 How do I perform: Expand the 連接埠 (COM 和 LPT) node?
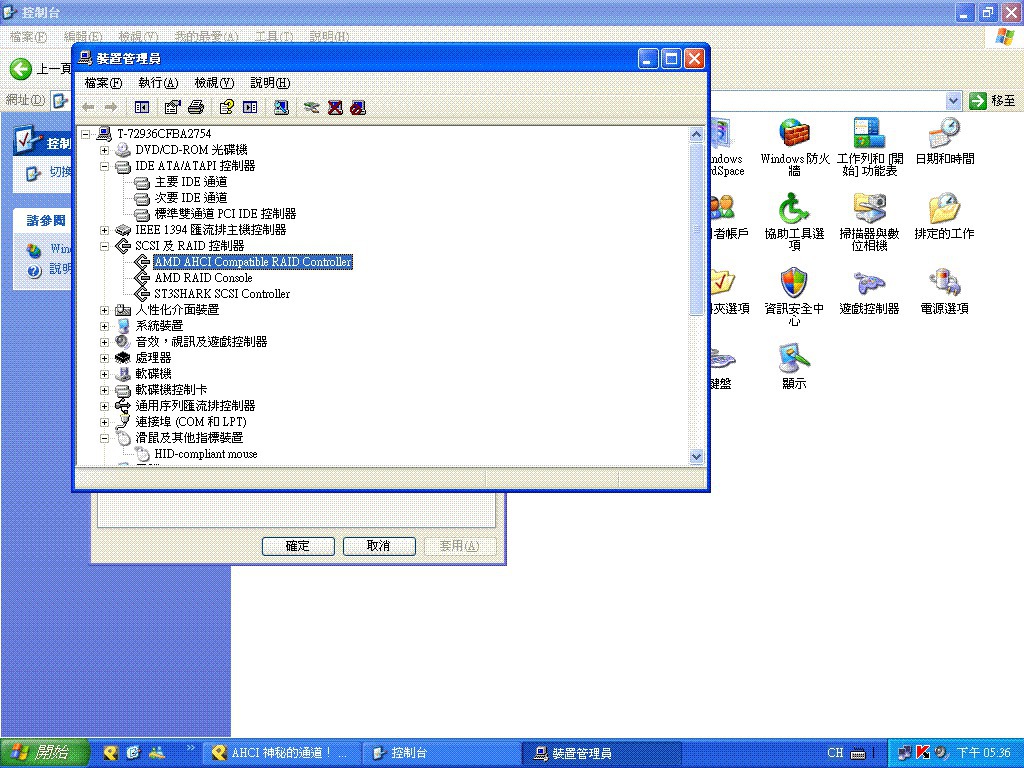pos(104,422)
